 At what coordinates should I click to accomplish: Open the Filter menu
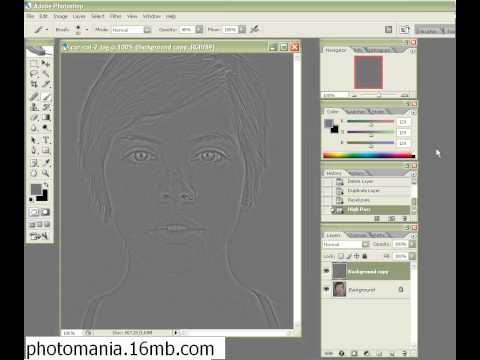point(115,16)
